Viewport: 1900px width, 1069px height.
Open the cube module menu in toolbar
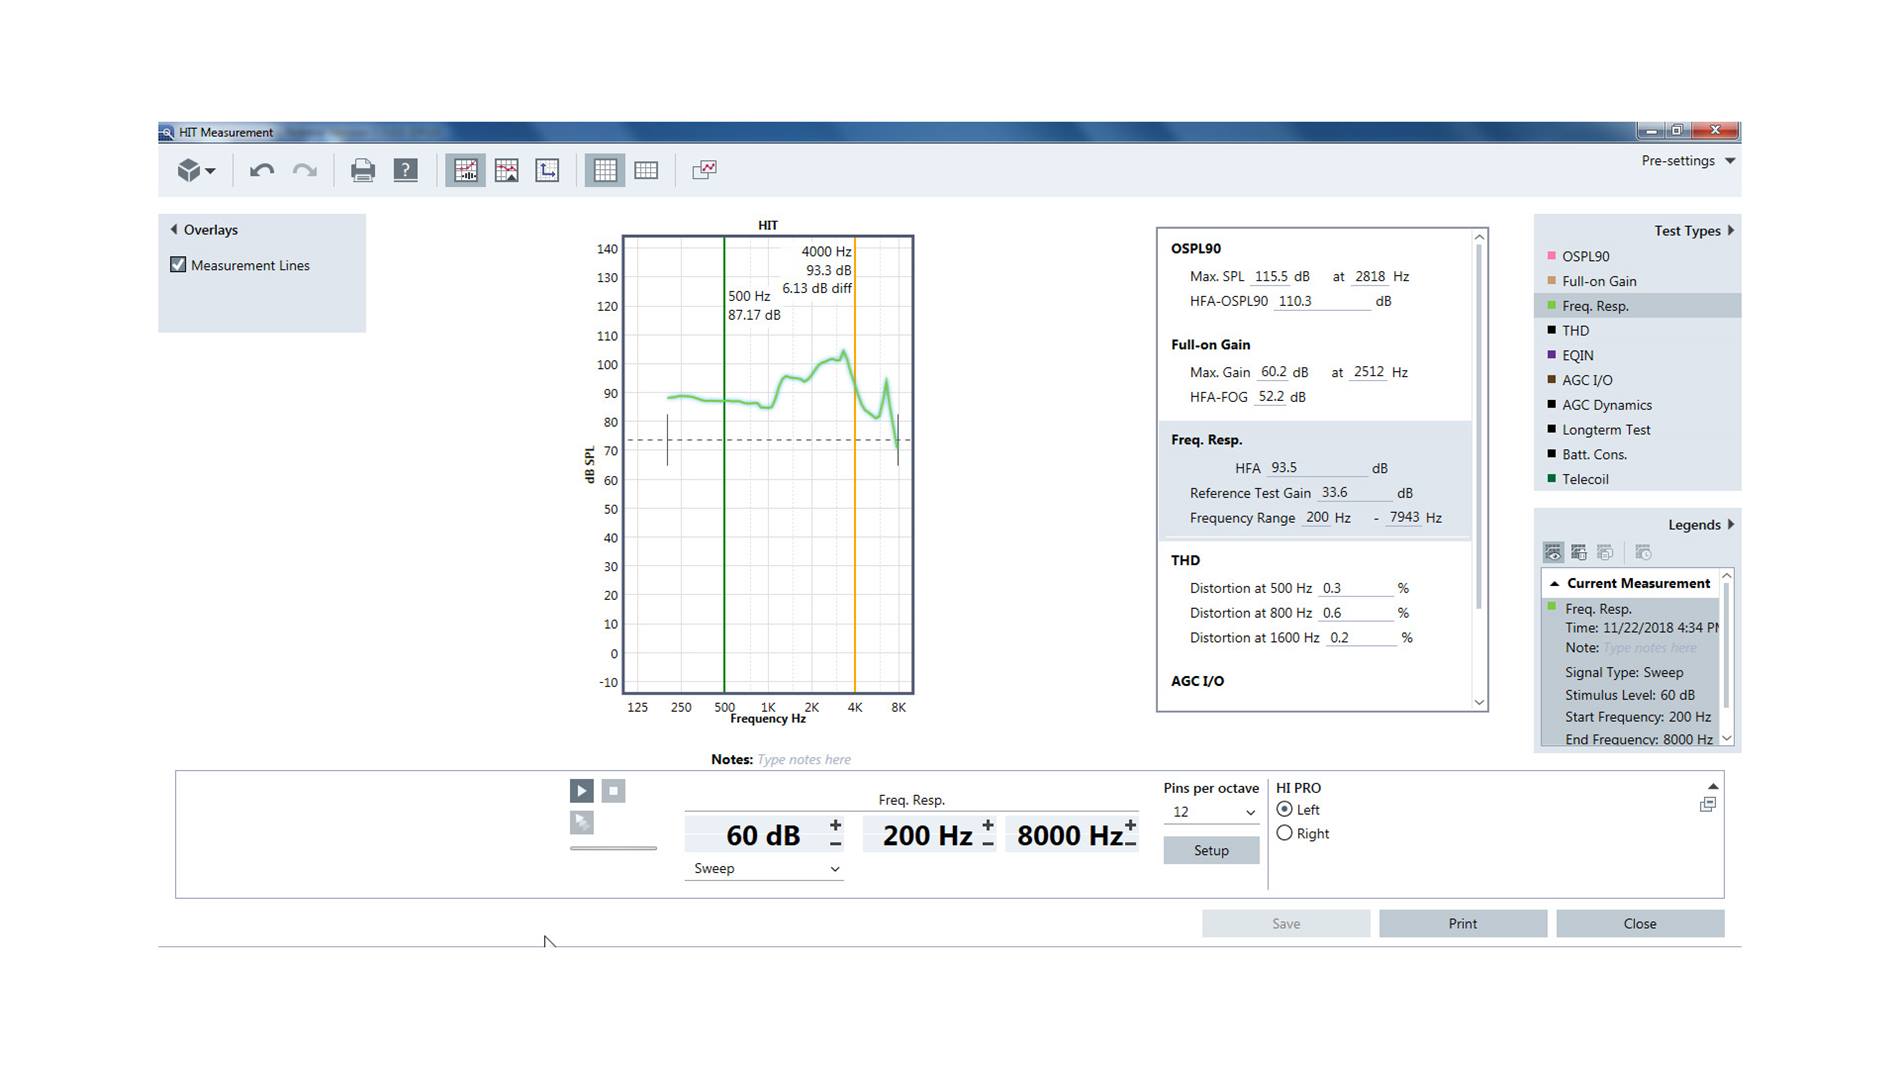tap(196, 171)
